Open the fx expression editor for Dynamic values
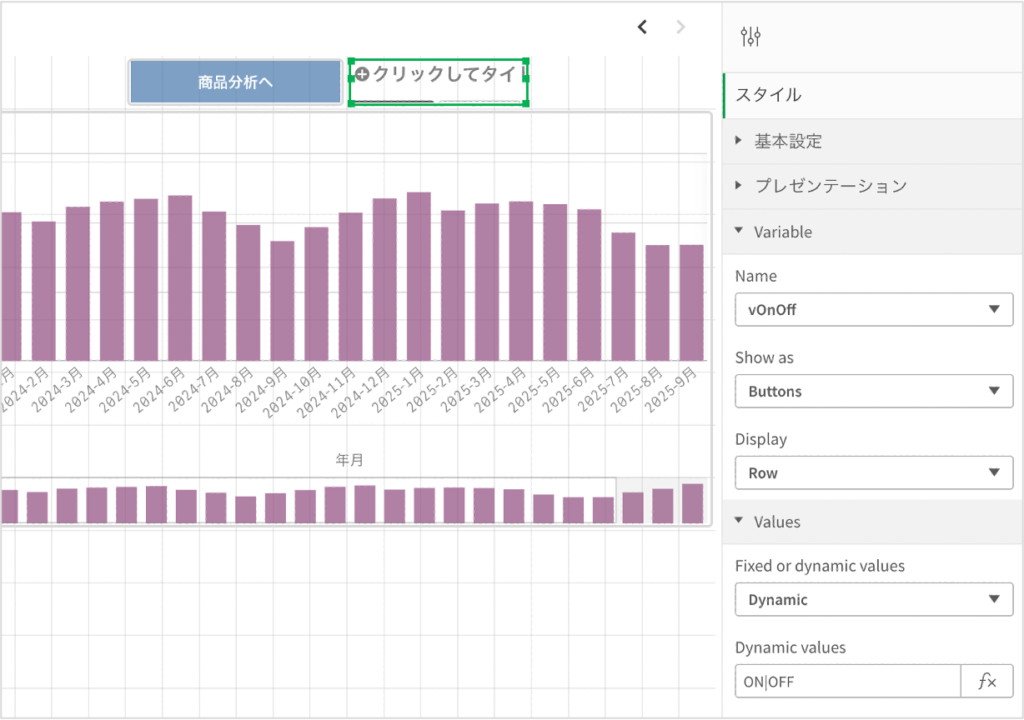This screenshot has height=720, width=1024. [x=986, y=681]
